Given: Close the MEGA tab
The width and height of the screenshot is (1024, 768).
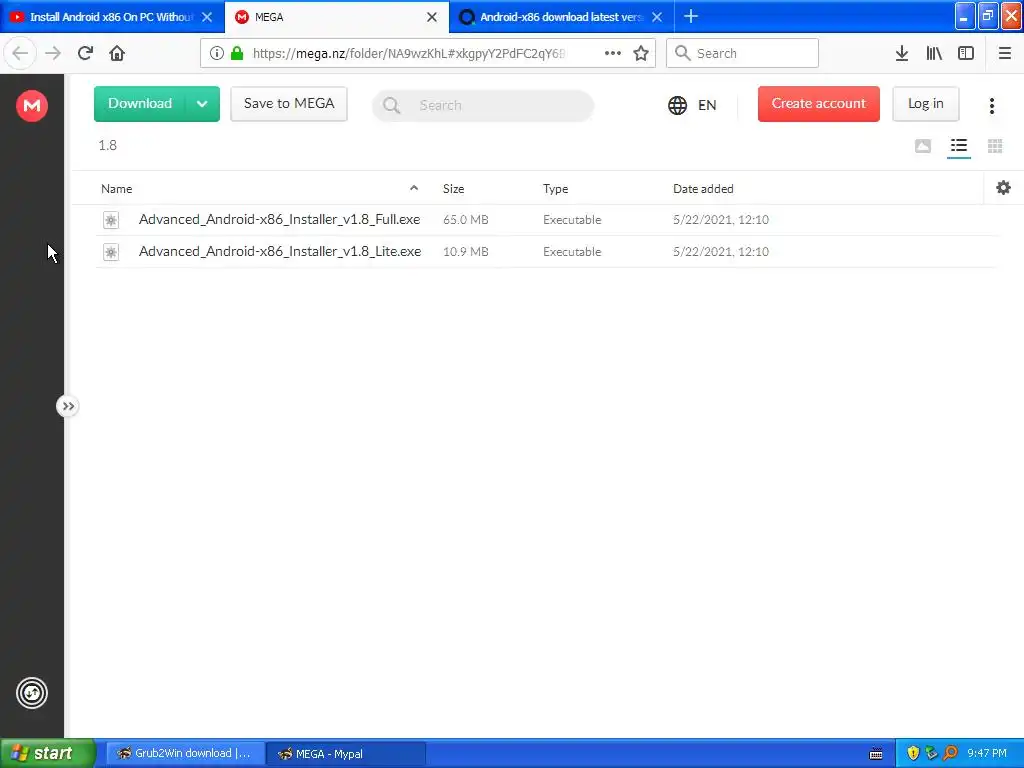Looking at the screenshot, I should click(432, 17).
